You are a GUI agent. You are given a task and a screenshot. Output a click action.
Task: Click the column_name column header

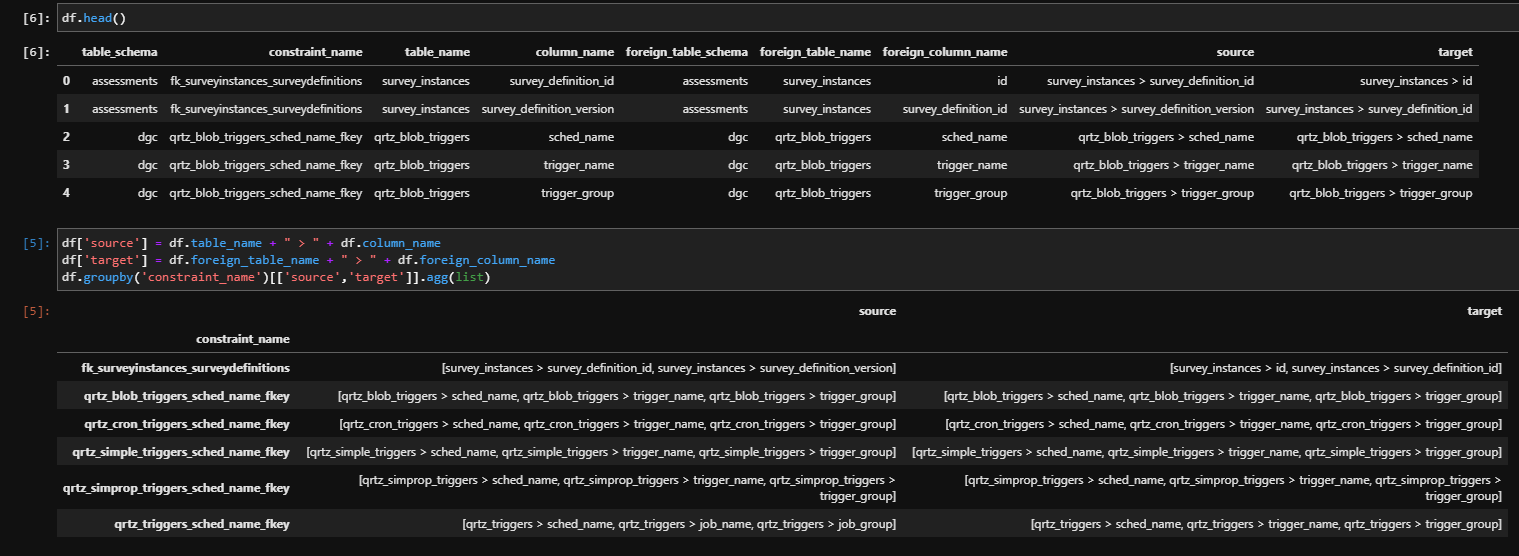coord(575,52)
